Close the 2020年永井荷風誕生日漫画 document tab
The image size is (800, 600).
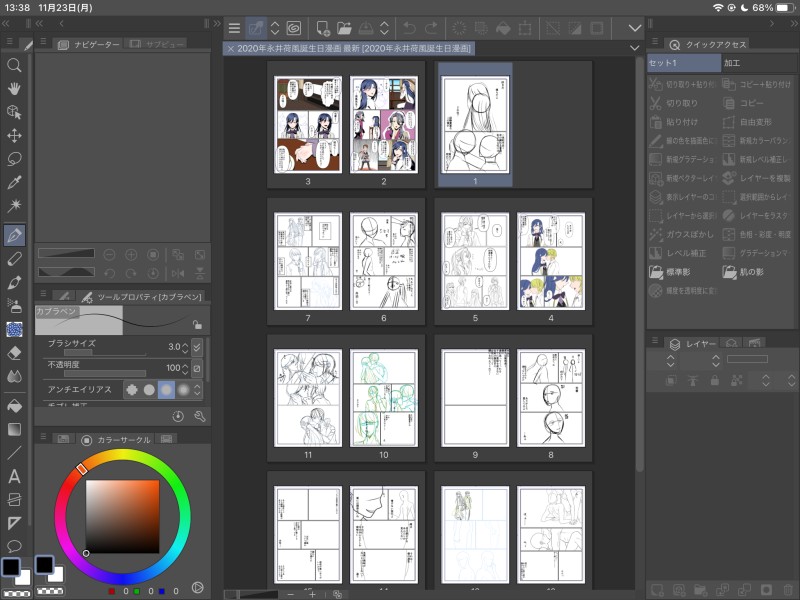tap(231, 48)
